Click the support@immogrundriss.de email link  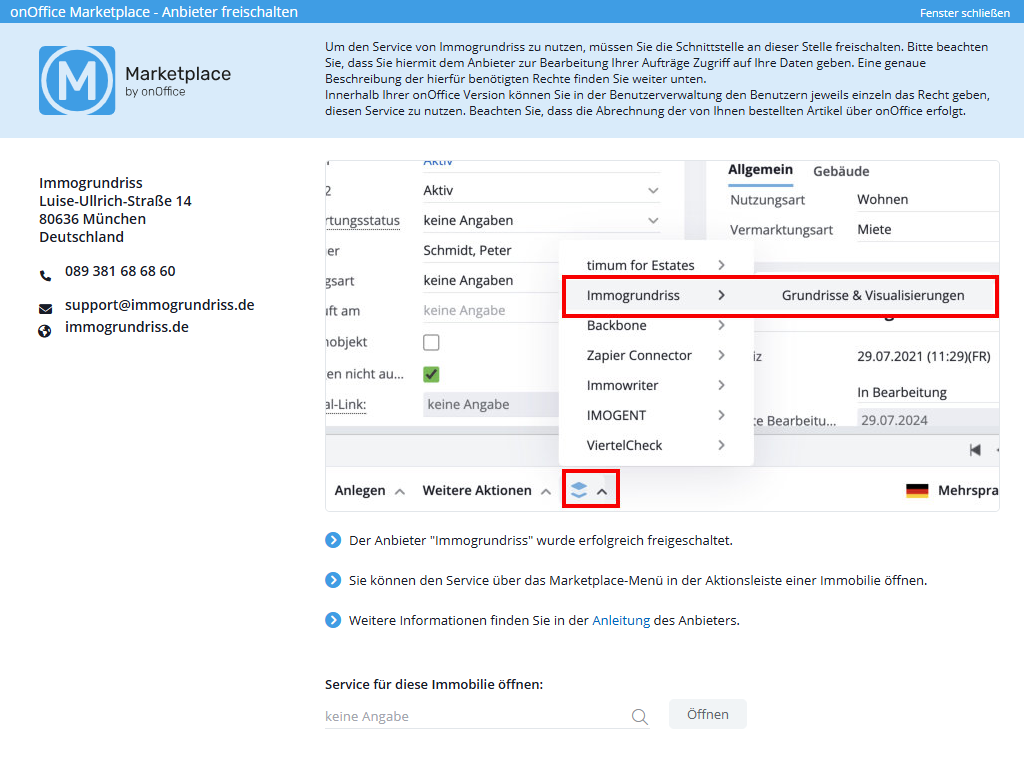click(159, 305)
